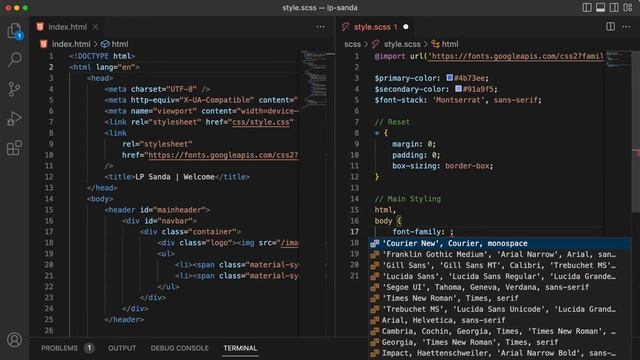Toggle bottom panel layout icon
Image resolution: width=640 pixels, height=360 pixels.
(600, 7)
